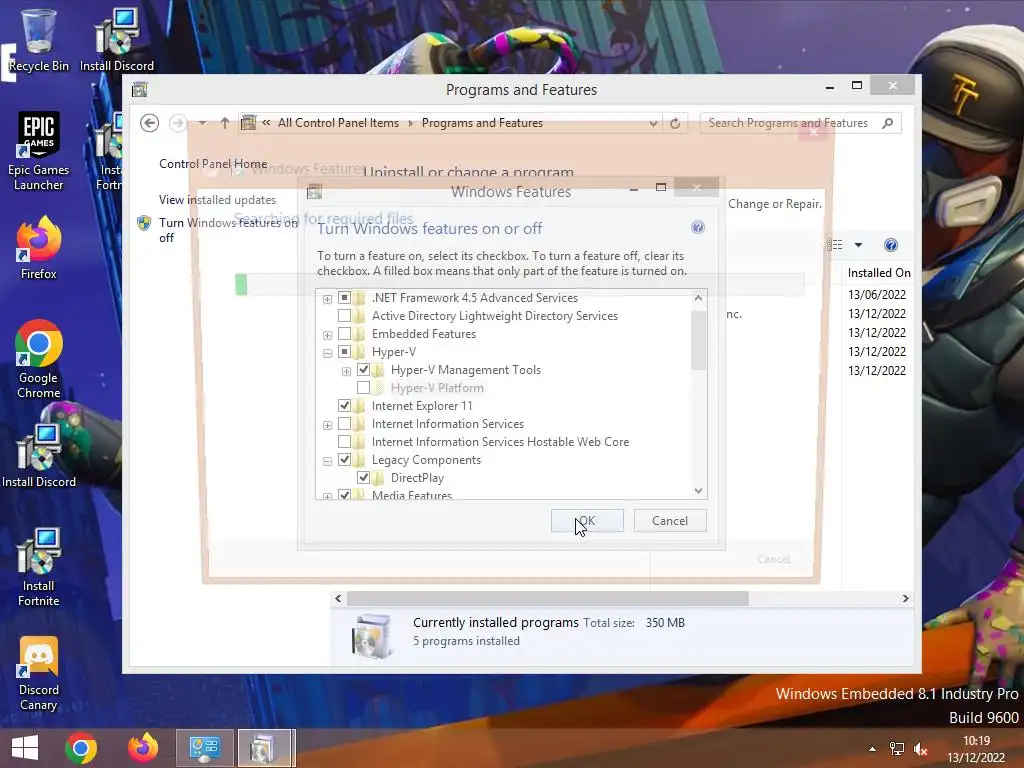Open recent locations dropdown arrow
Viewport: 1024px width, 768px height.
pos(202,123)
